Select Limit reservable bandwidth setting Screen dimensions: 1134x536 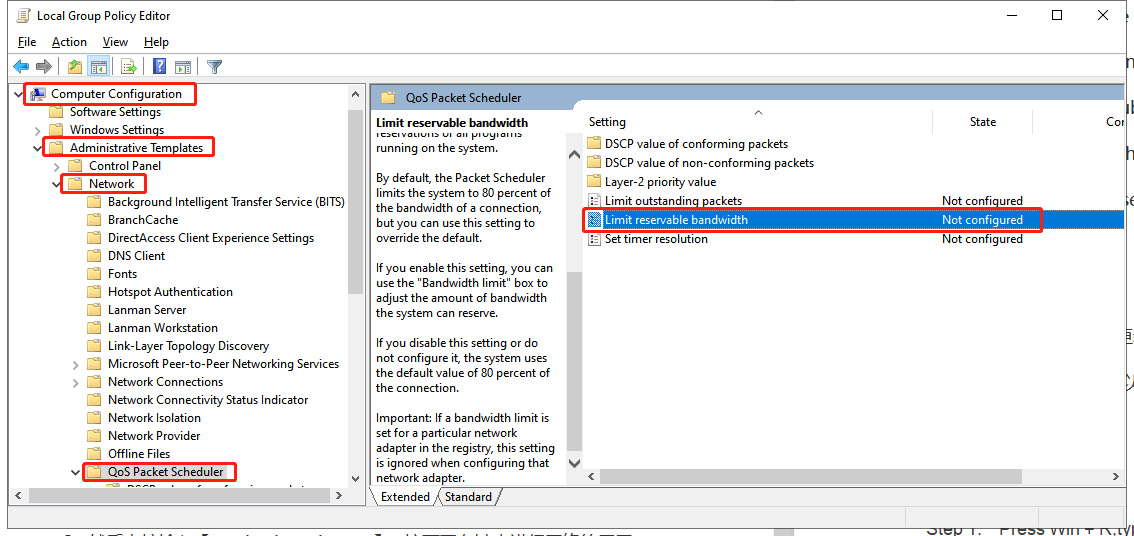point(854,220)
